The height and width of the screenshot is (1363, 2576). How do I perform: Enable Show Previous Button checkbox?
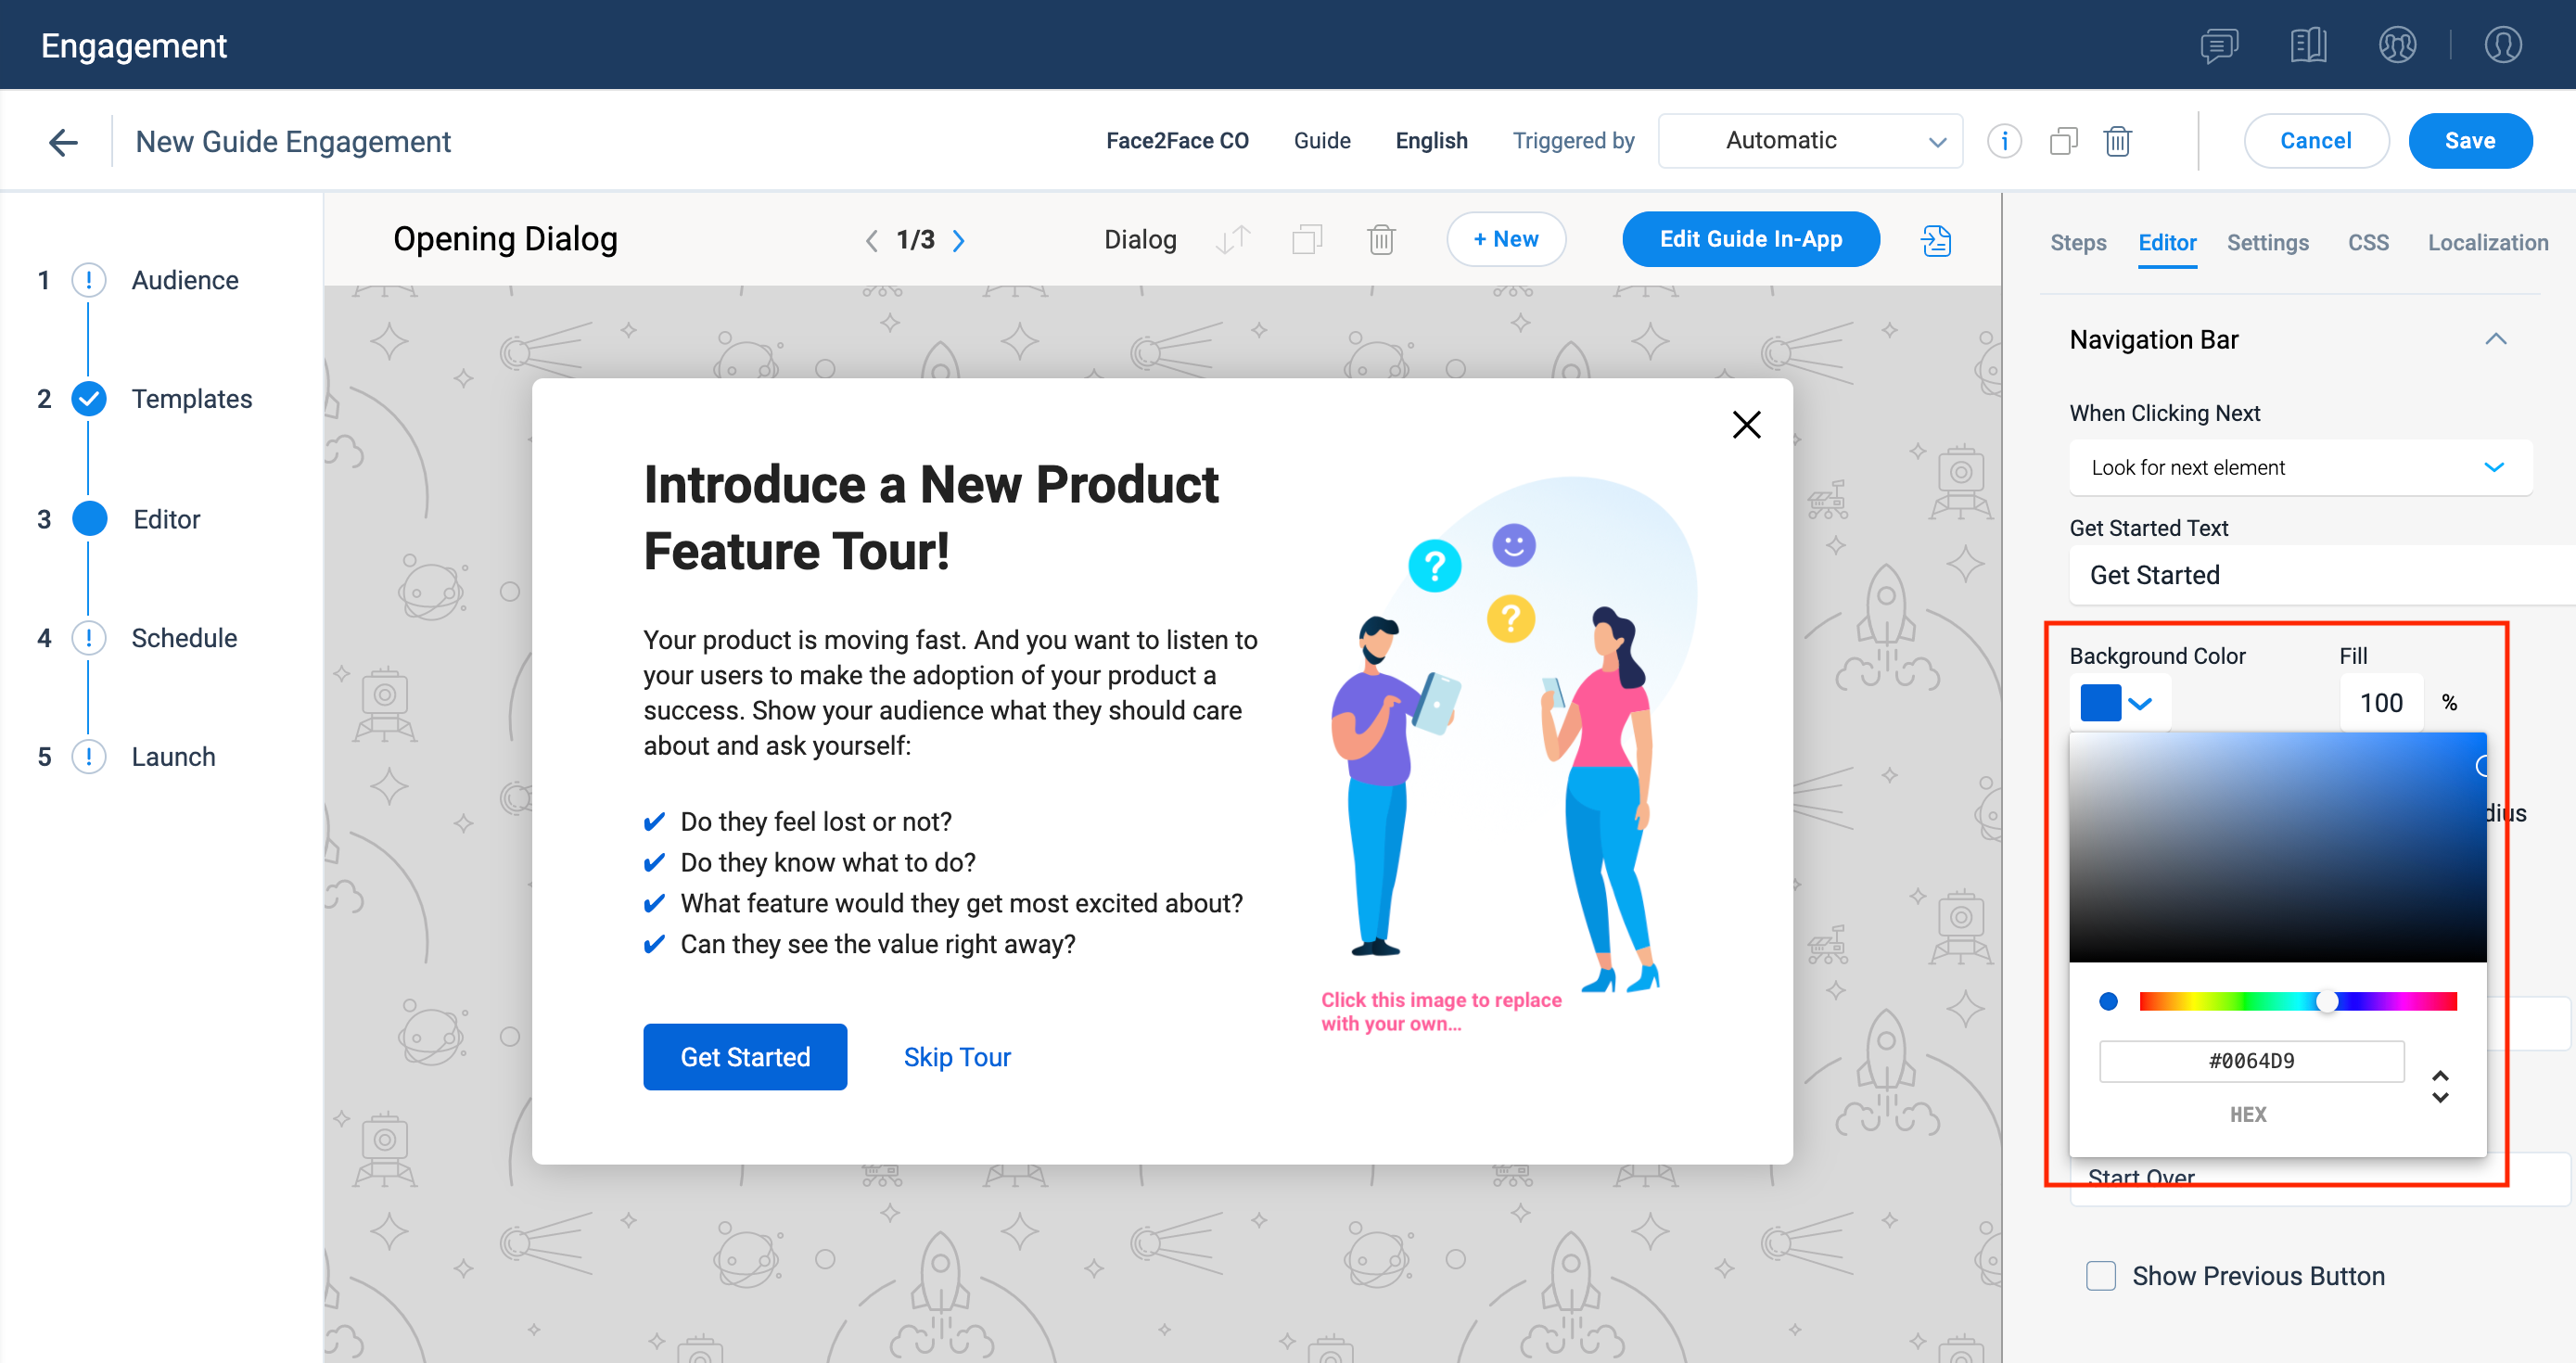pos(2101,1276)
